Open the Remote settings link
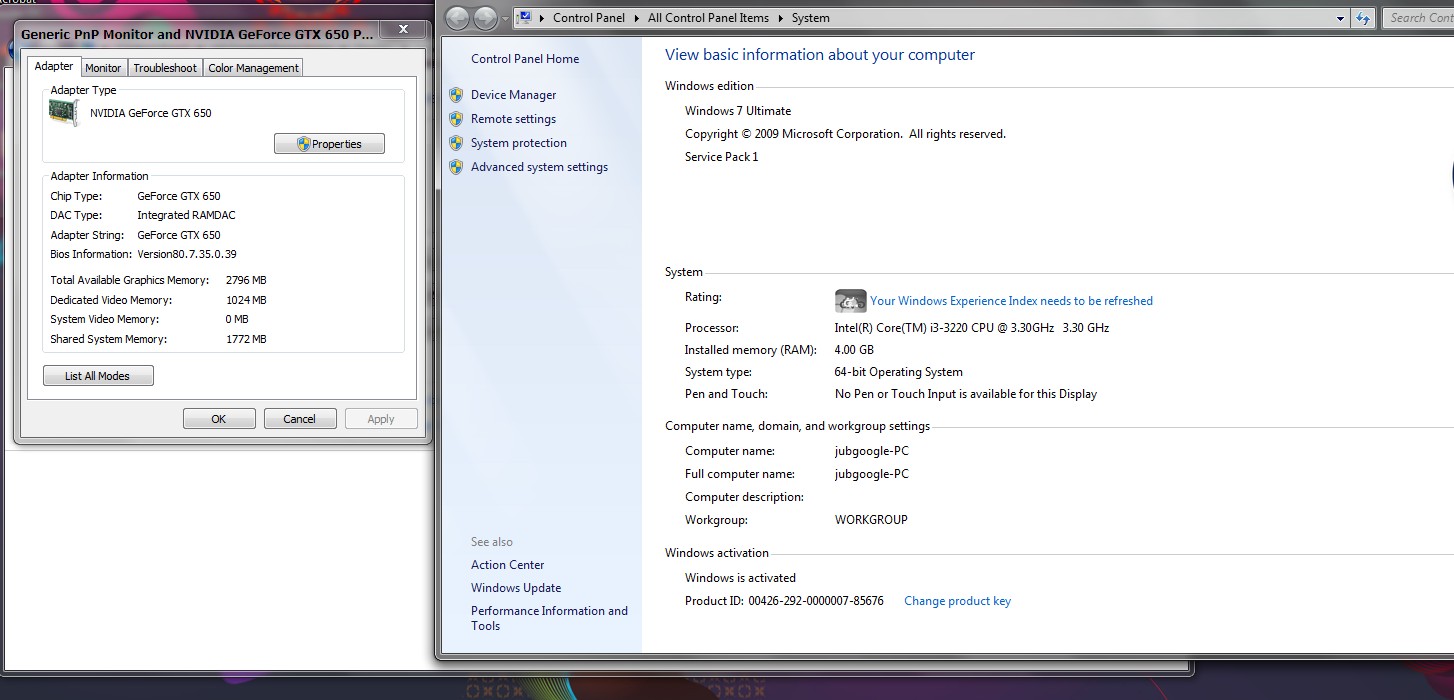This screenshot has width=1454, height=700. [x=514, y=119]
